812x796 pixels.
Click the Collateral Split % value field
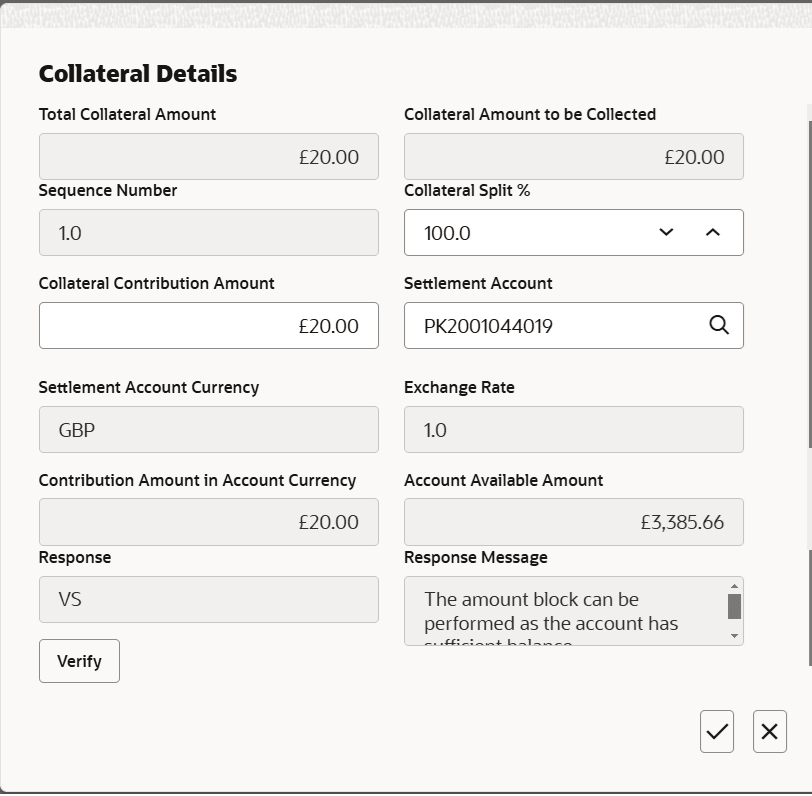520,232
